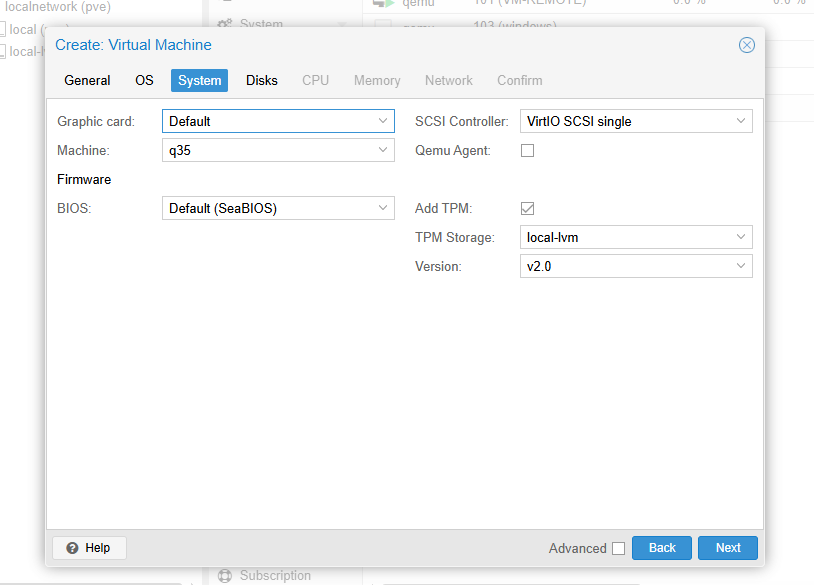This screenshot has width=814, height=585.
Task: Click the System gear icon behind dialog
Action: pyautogui.click(x=225, y=23)
